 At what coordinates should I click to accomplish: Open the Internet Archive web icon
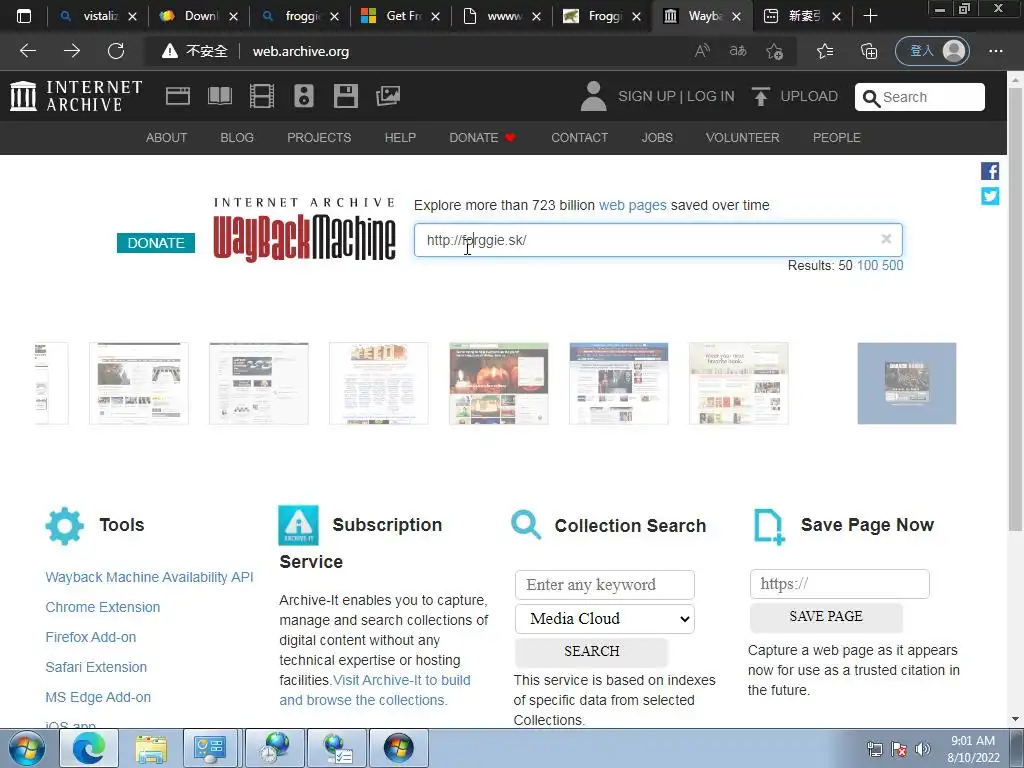click(178, 96)
